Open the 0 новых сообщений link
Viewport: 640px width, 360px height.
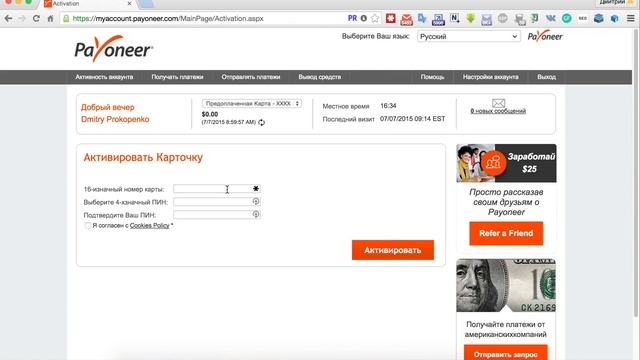[498, 111]
